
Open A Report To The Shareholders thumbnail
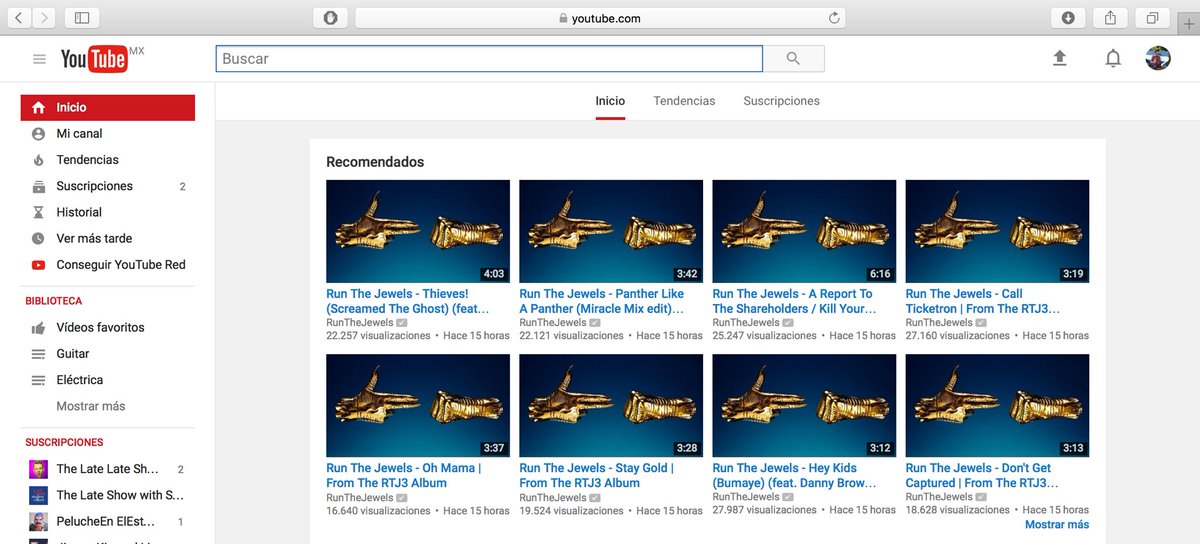(804, 231)
